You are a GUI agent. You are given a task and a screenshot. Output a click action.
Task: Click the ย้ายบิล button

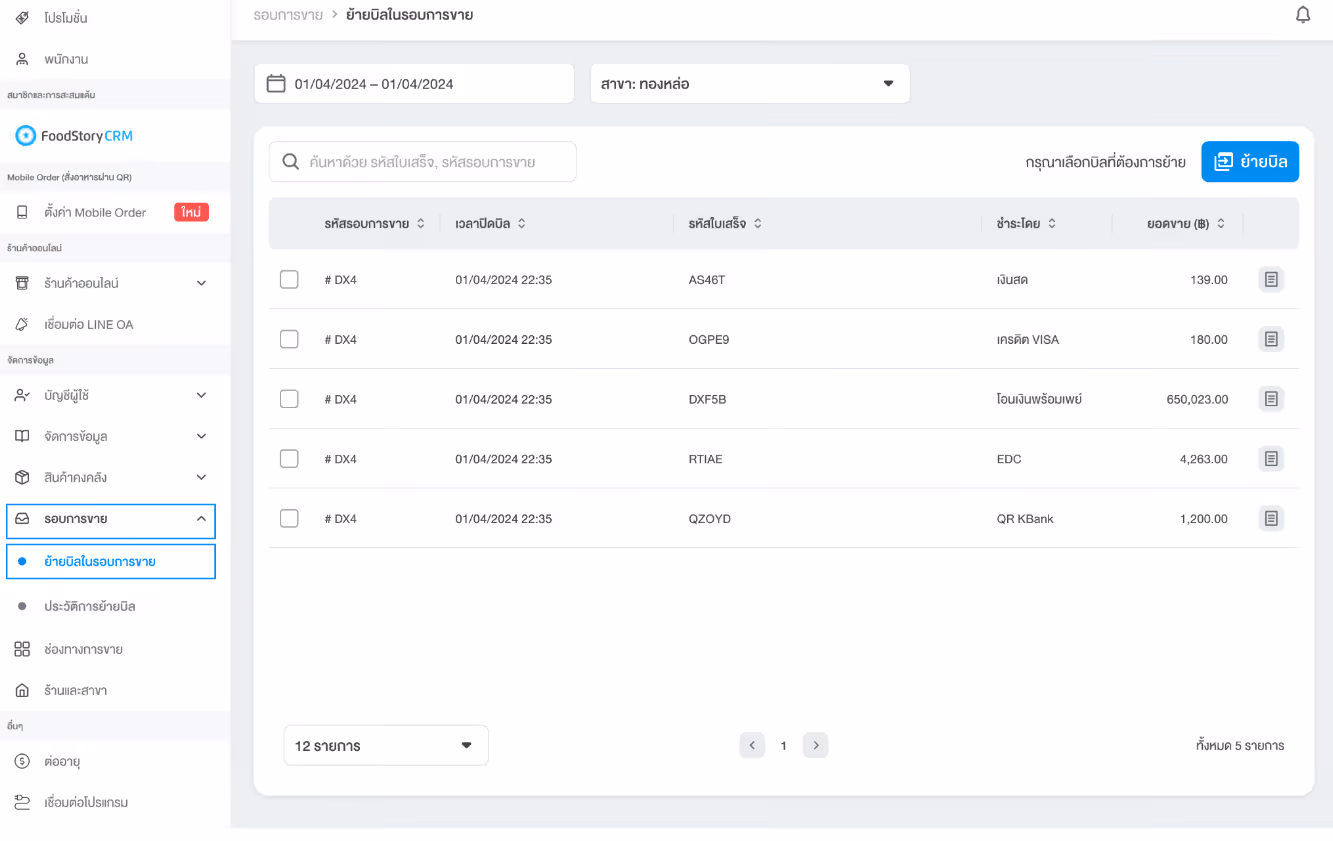tap(1250, 161)
